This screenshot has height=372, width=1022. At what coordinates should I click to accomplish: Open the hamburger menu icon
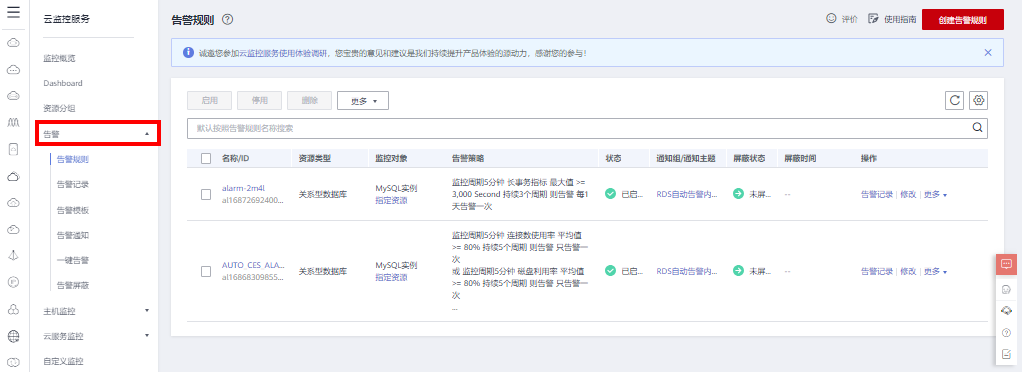coord(13,12)
